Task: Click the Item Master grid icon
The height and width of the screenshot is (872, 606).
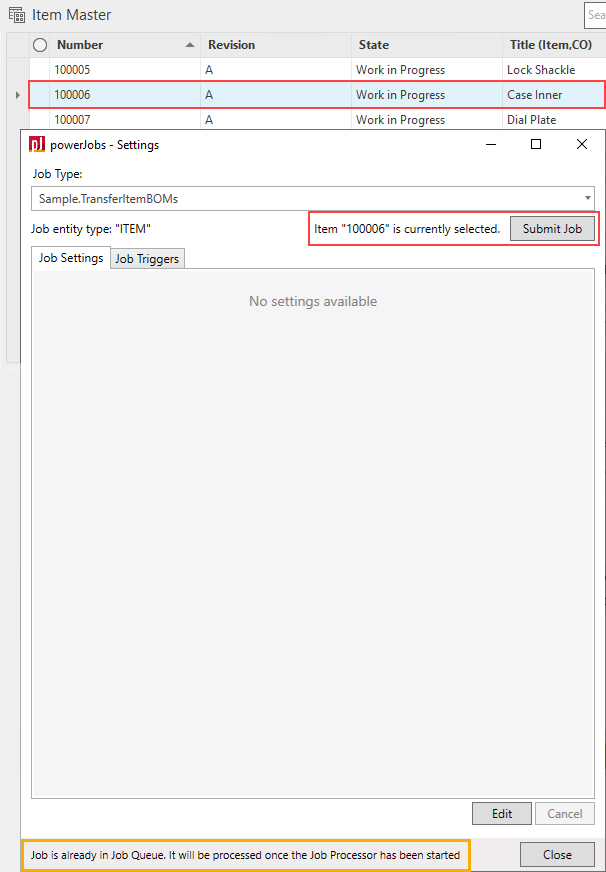Action: (17, 15)
